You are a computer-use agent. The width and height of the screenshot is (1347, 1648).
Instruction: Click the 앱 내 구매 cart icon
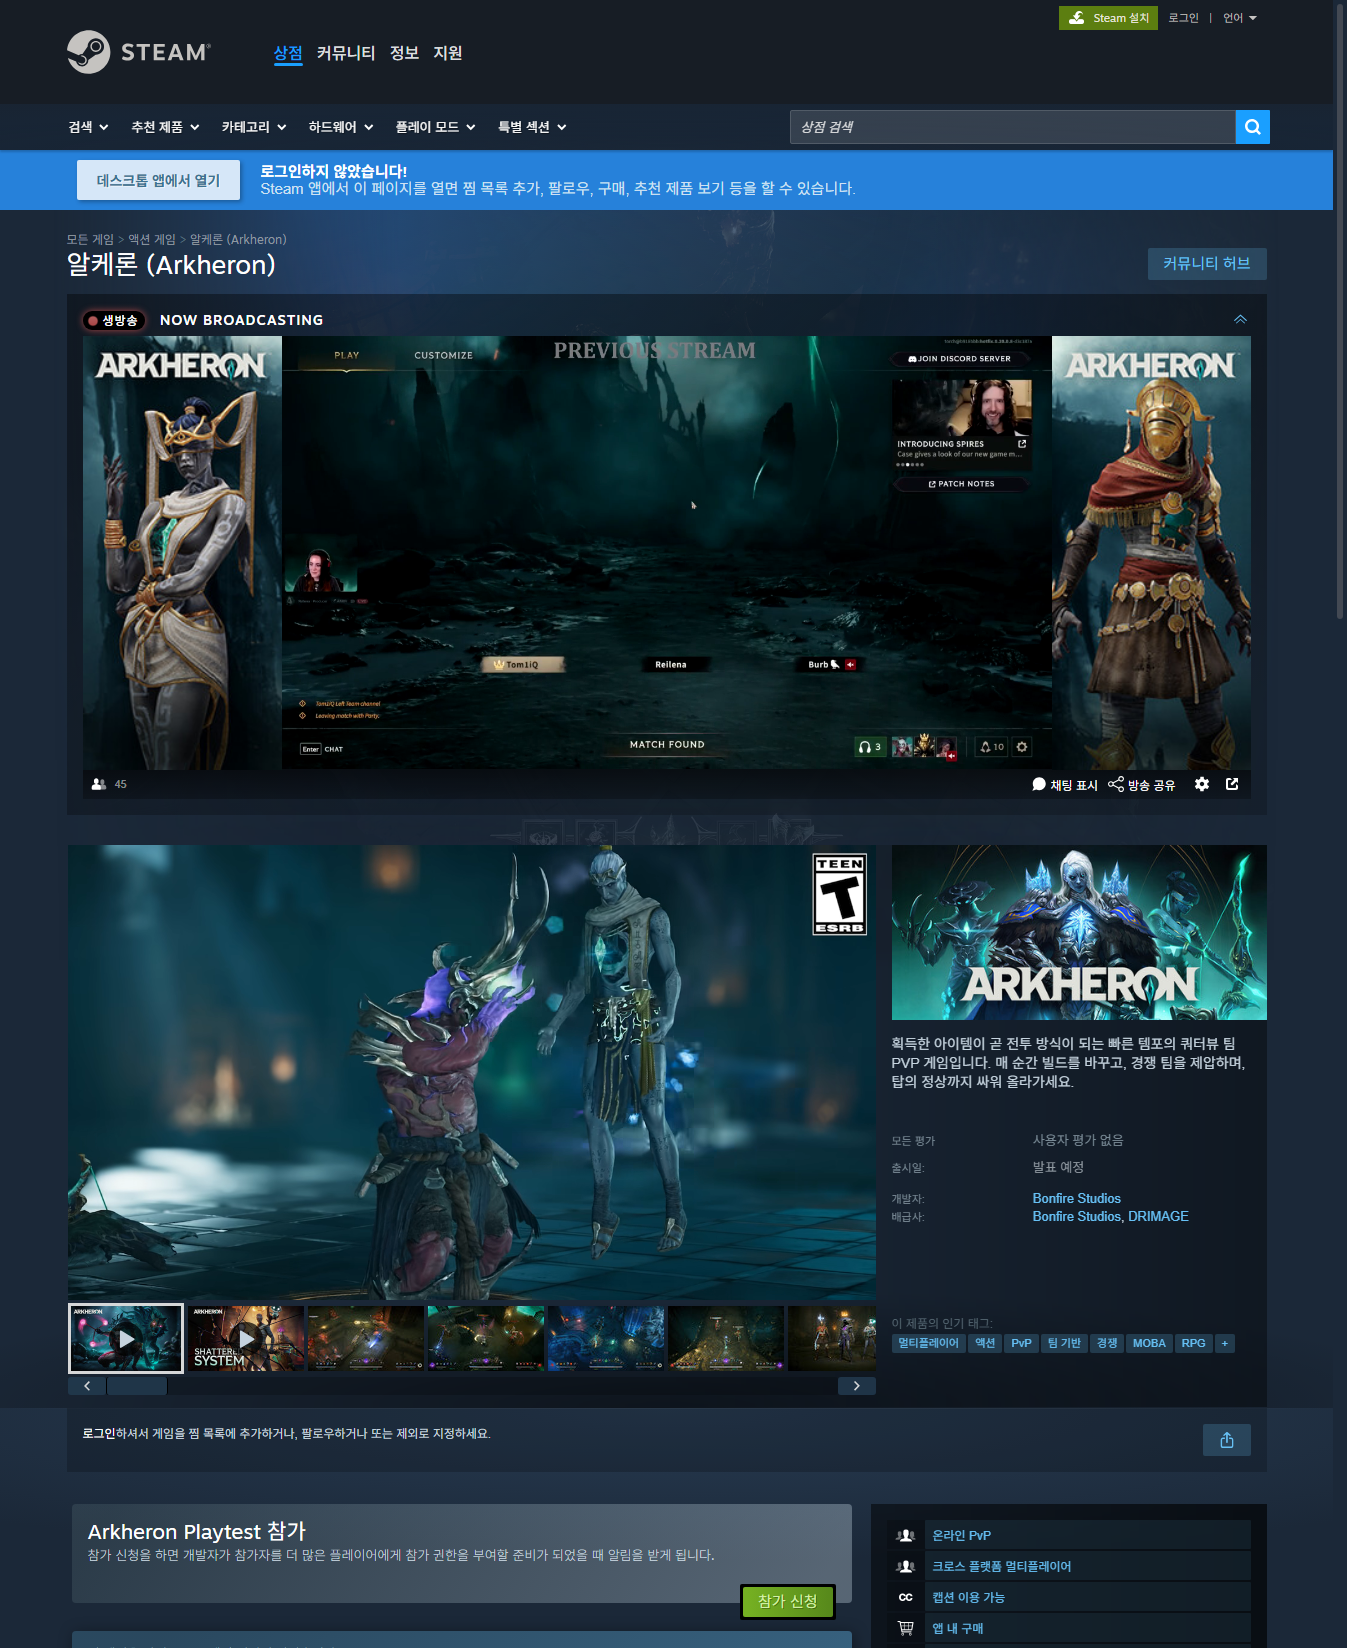point(906,1628)
